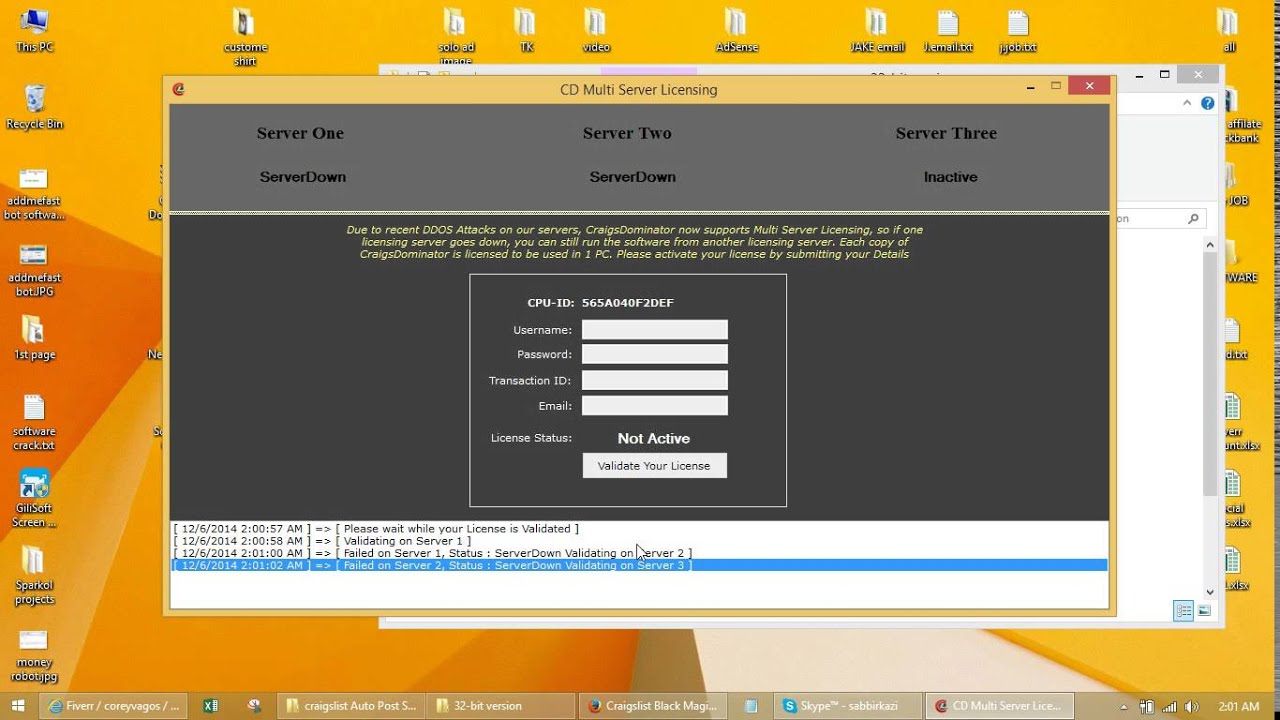Switch to Fiverr browser taskbar item
Viewport: 1280px width, 720px height.
pos(115,705)
